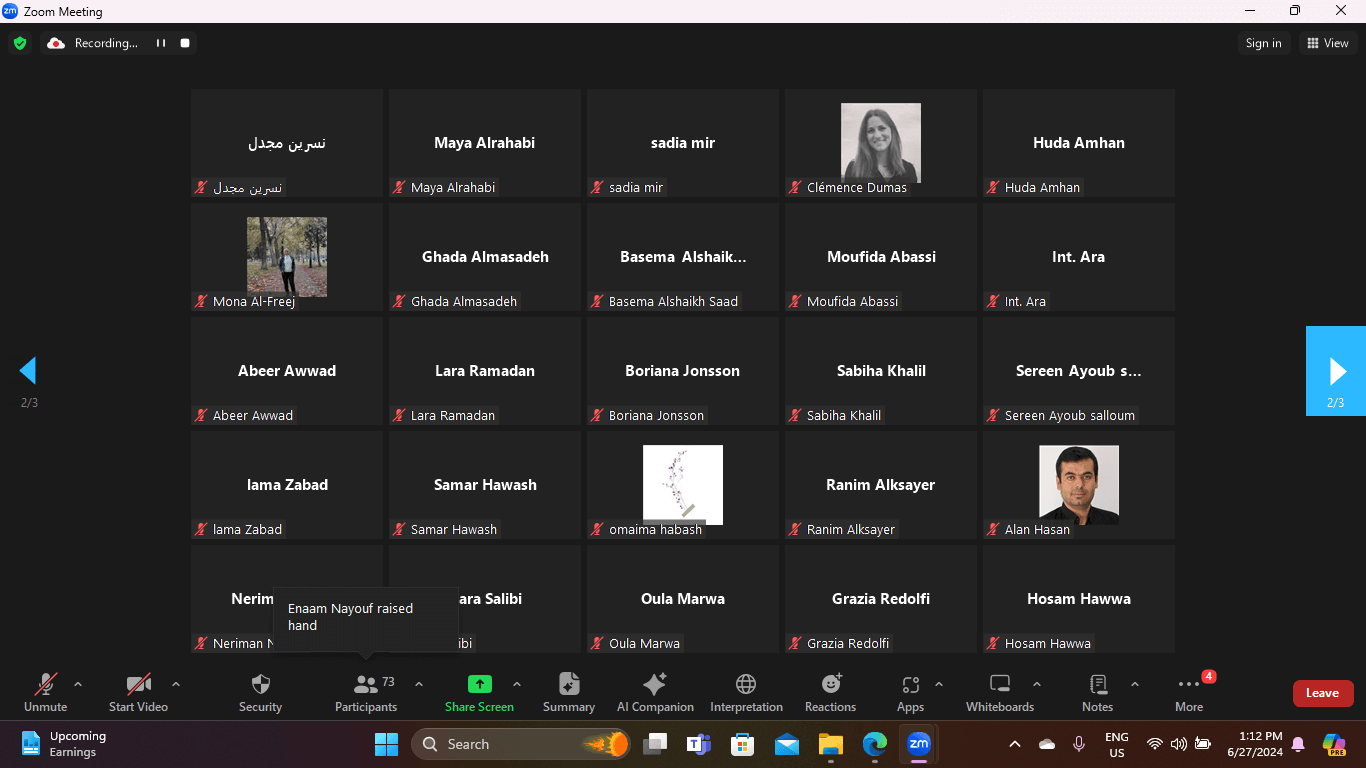1366x768 pixels.
Task: Click the red Leave button
Action: [x=1322, y=693]
